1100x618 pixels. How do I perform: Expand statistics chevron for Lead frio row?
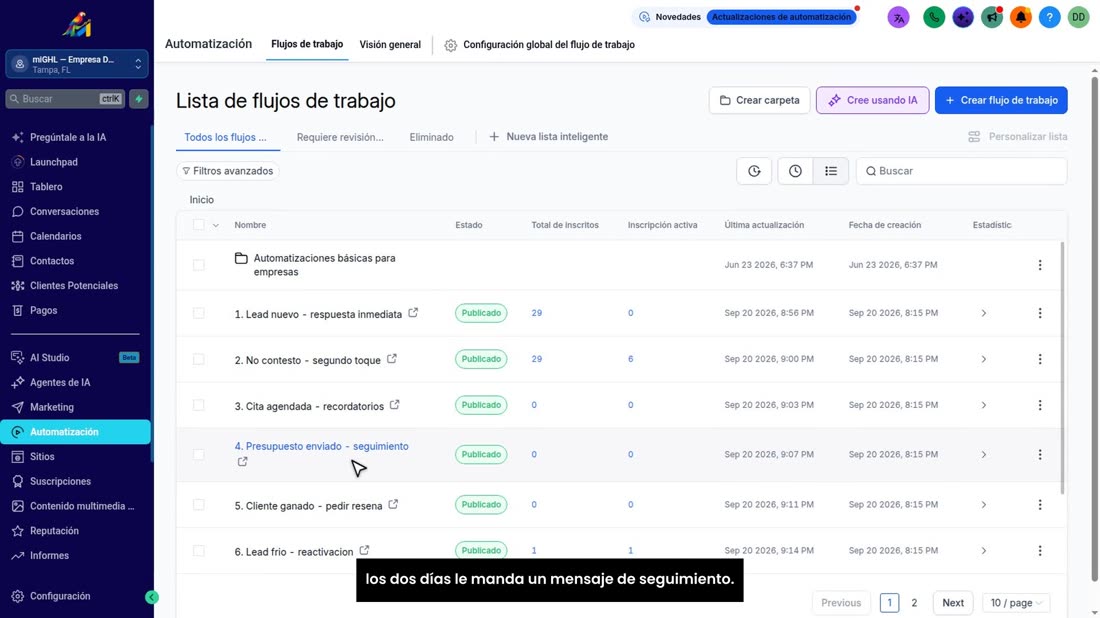[x=984, y=551]
